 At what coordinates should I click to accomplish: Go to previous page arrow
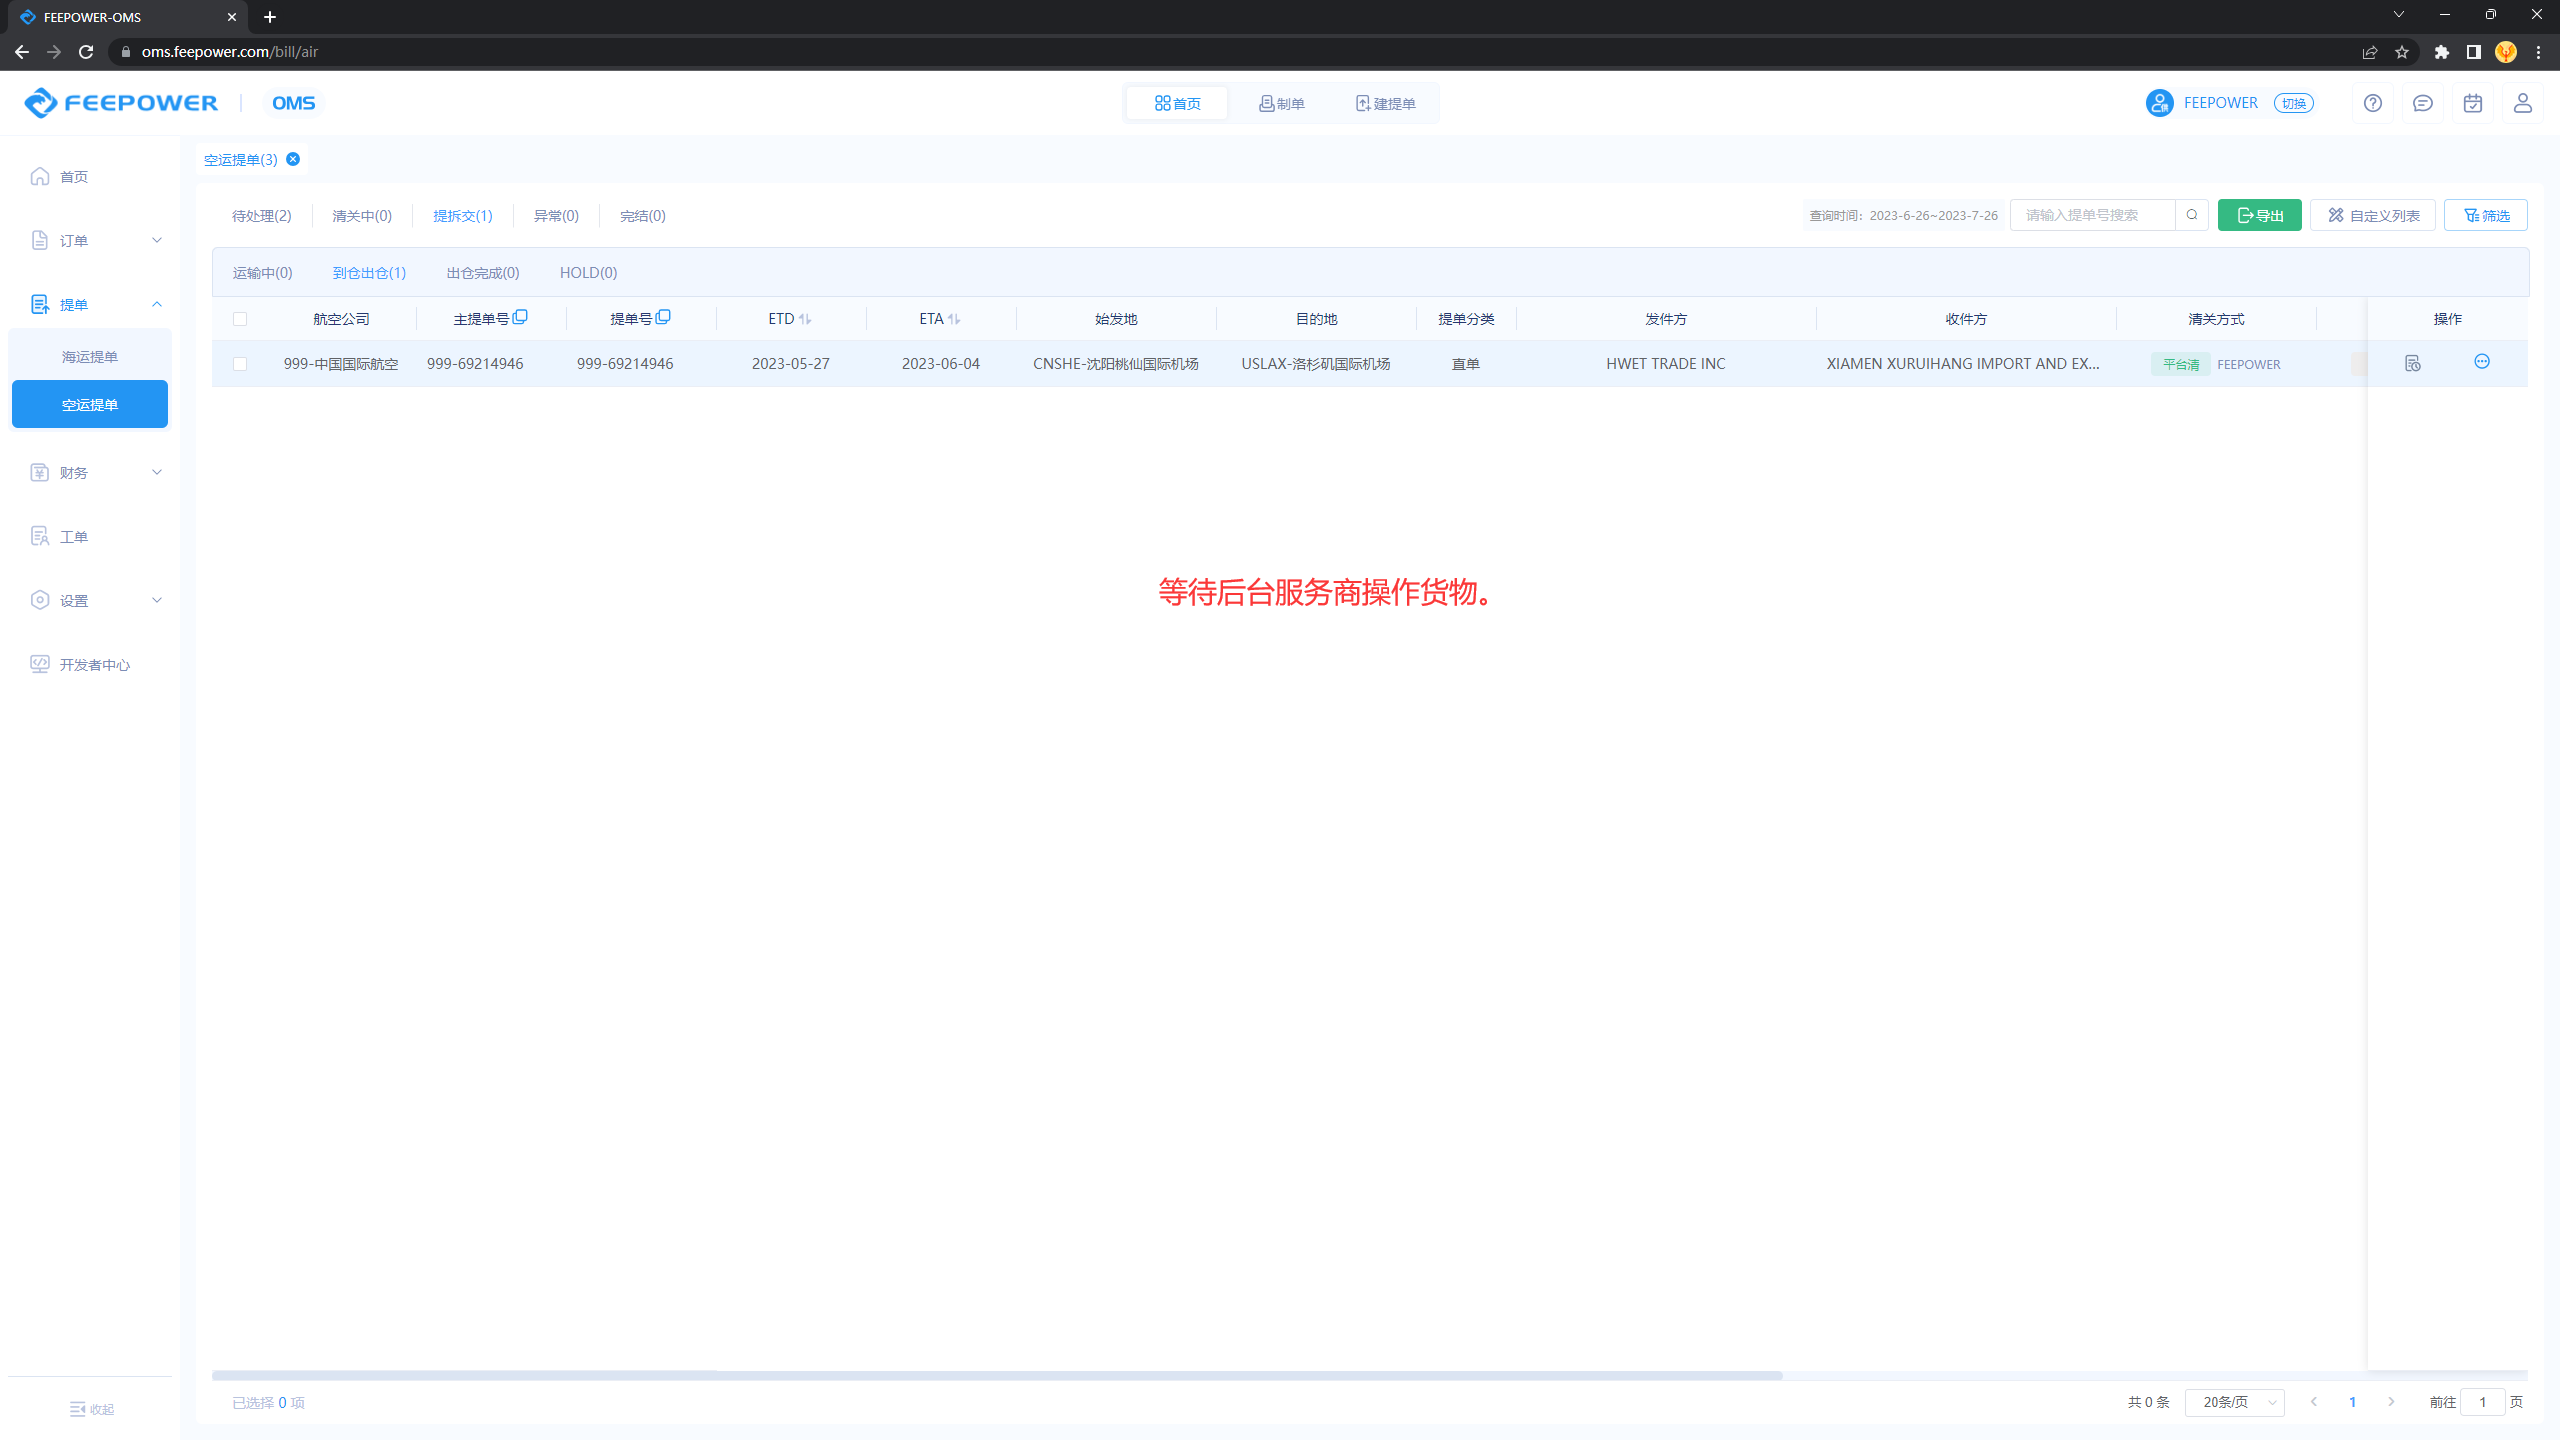(x=2314, y=1402)
